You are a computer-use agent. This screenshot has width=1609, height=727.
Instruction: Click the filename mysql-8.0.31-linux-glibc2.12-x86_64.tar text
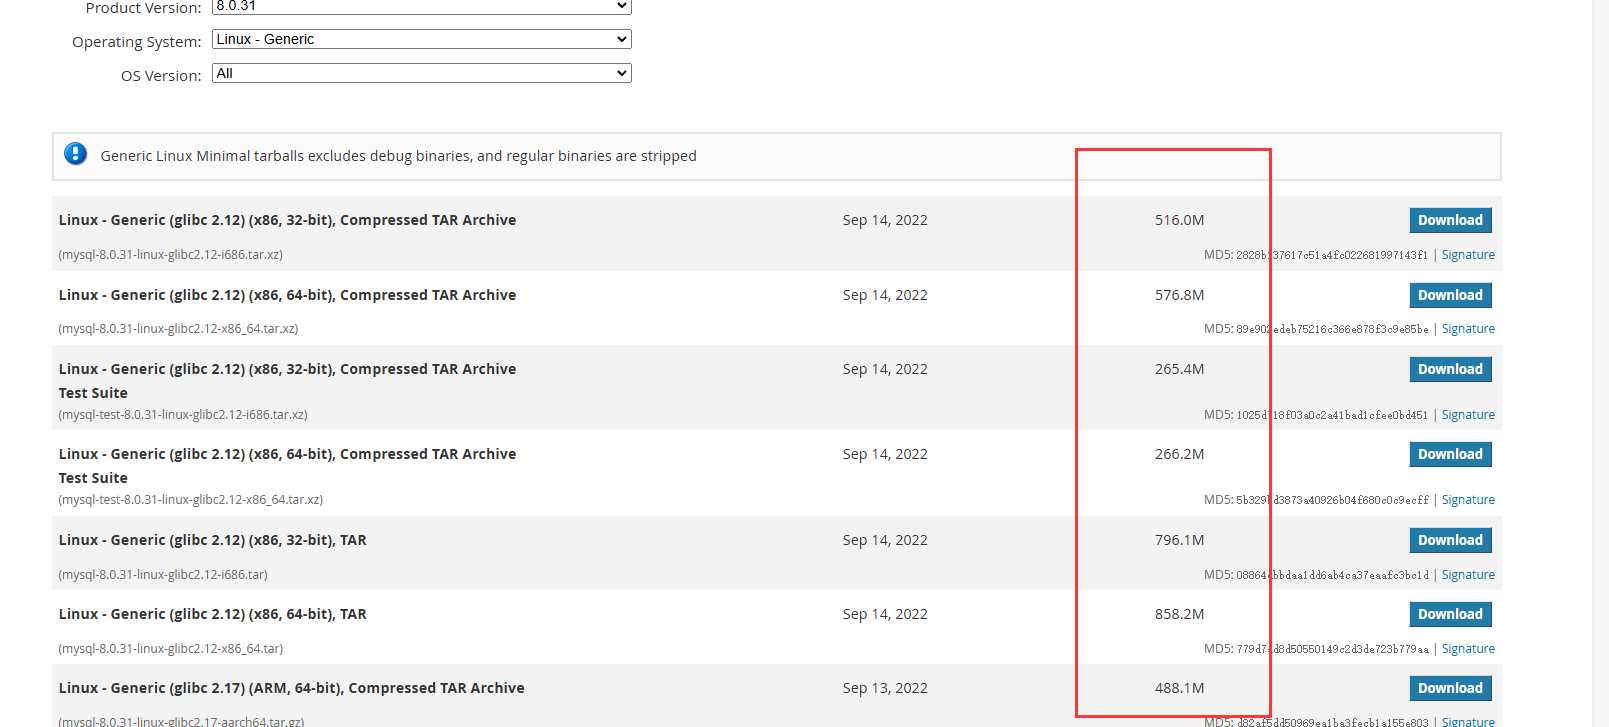click(x=170, y=649)
